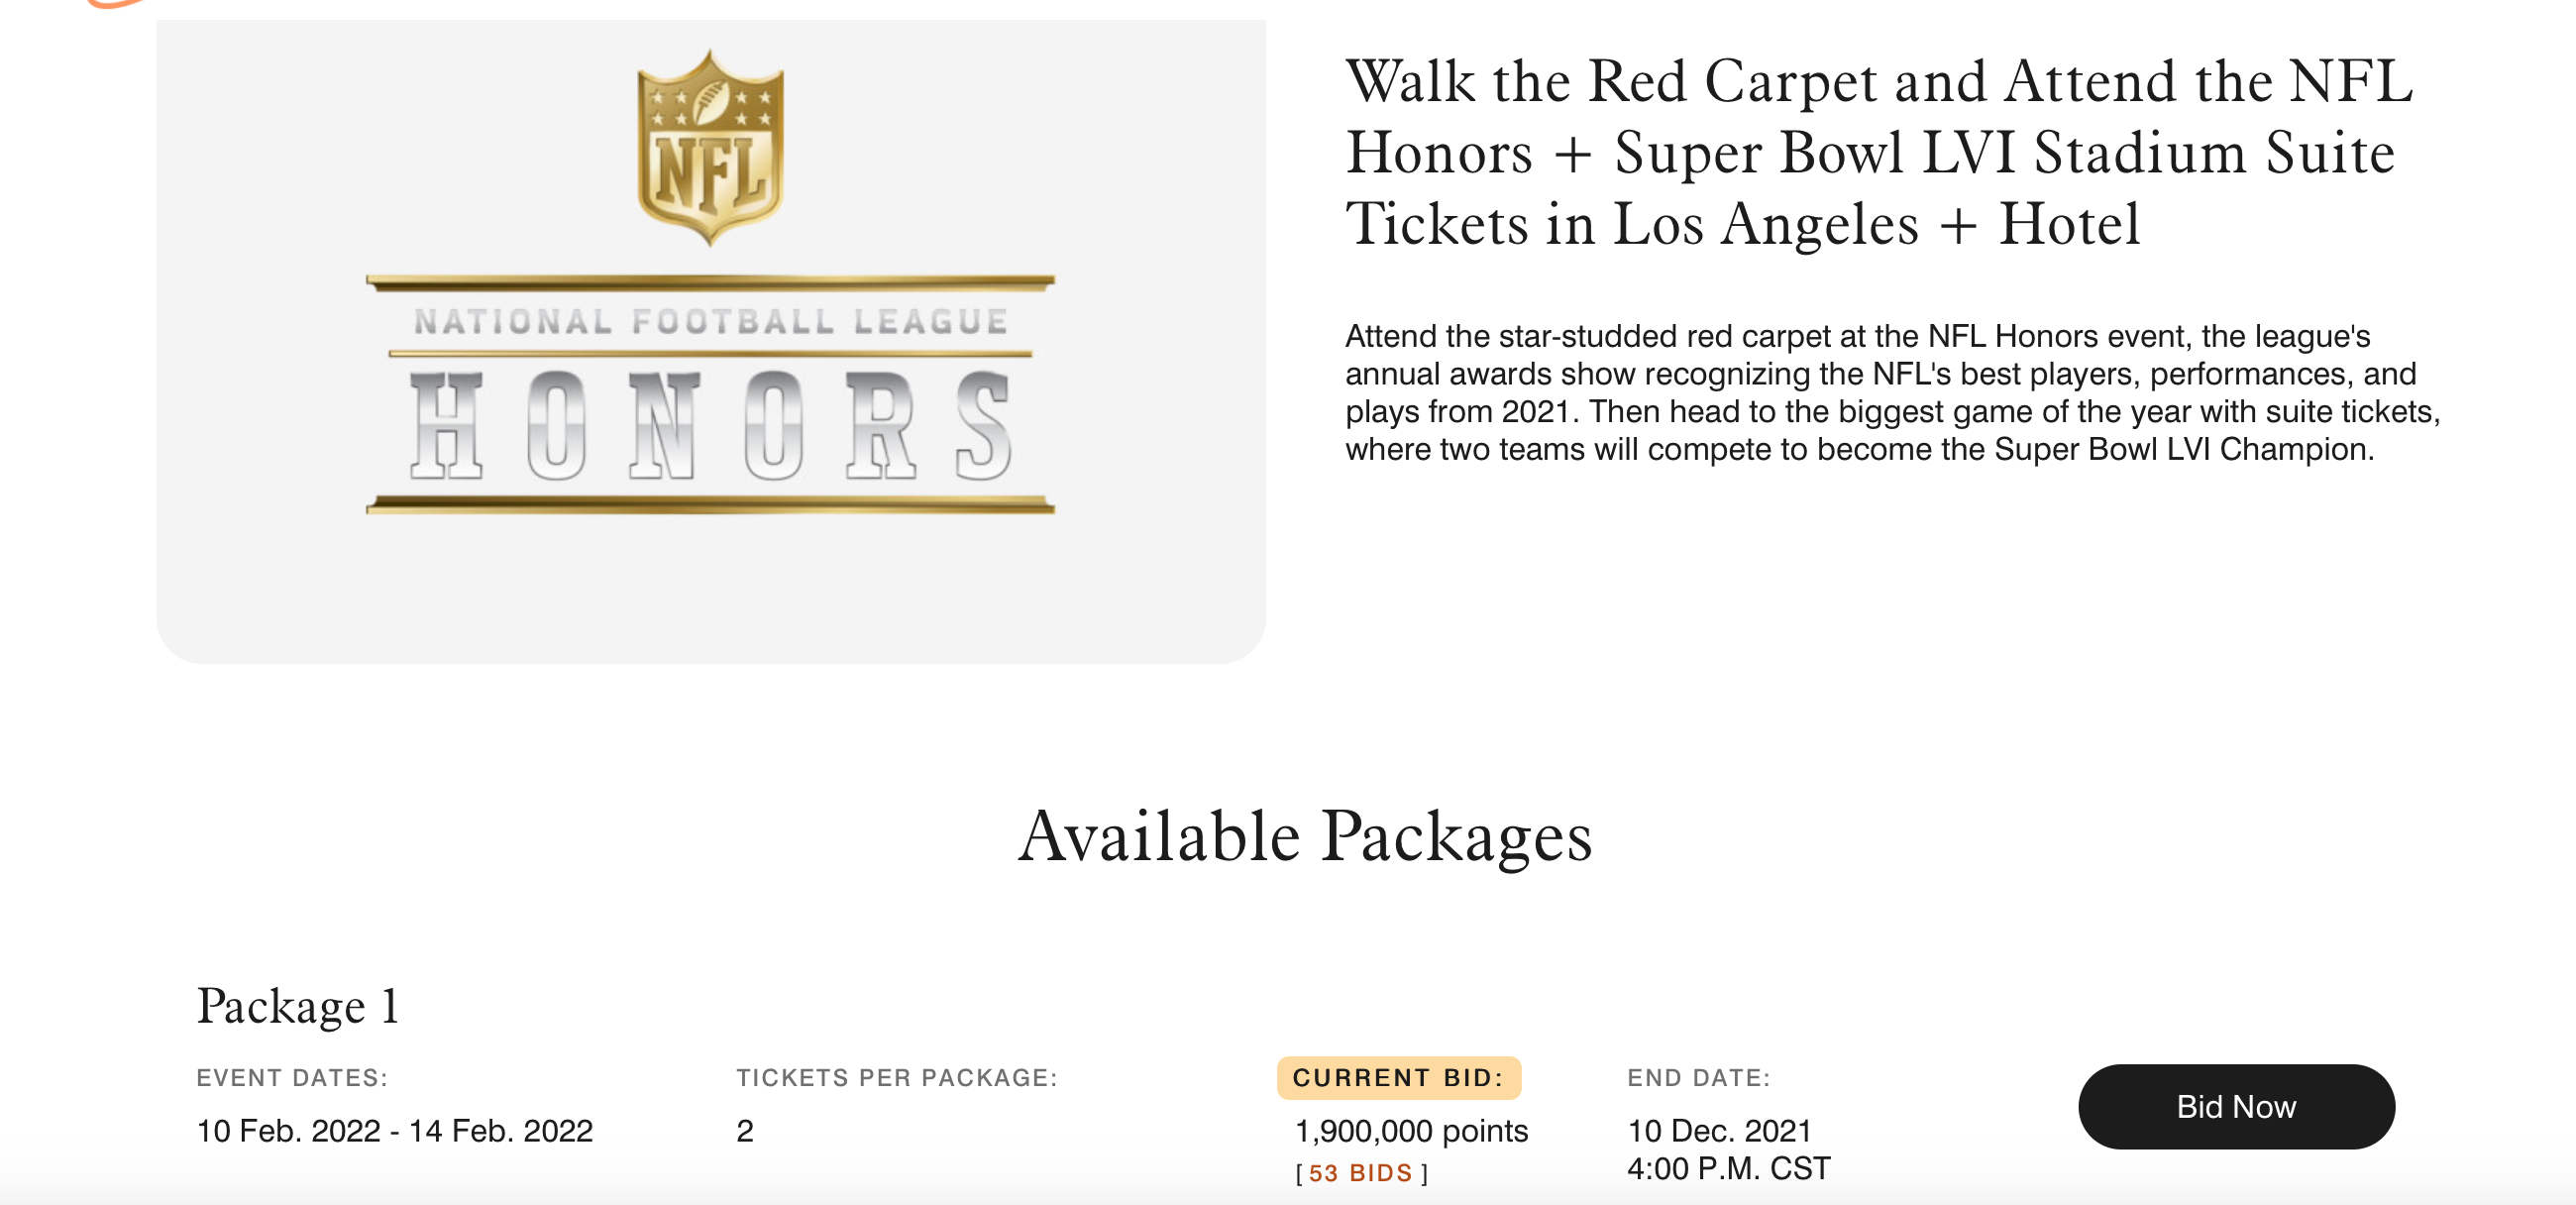The width and height of the screenshot is (2576, 1205).
Task: Click the National Football League text in the banner
Action: click(x=710, y=322)
